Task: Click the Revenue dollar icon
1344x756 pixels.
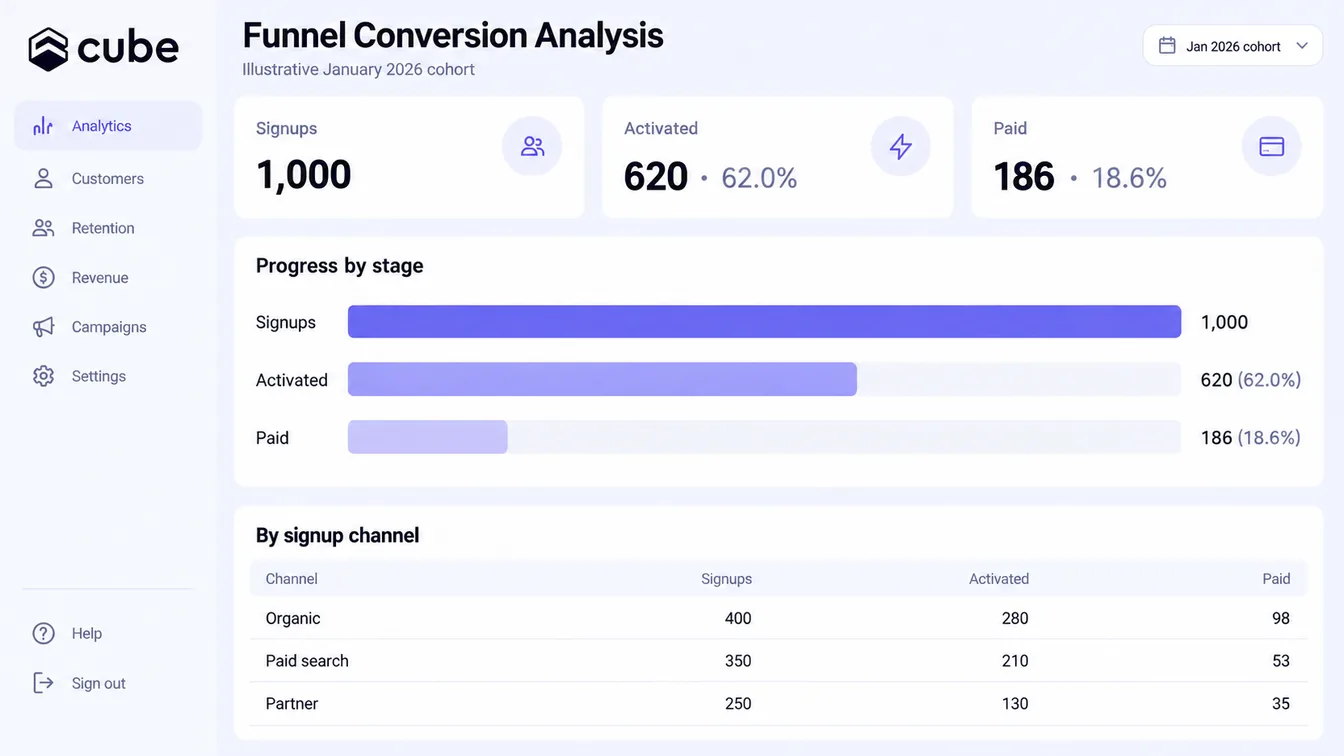Action: [x=43, y=277]
